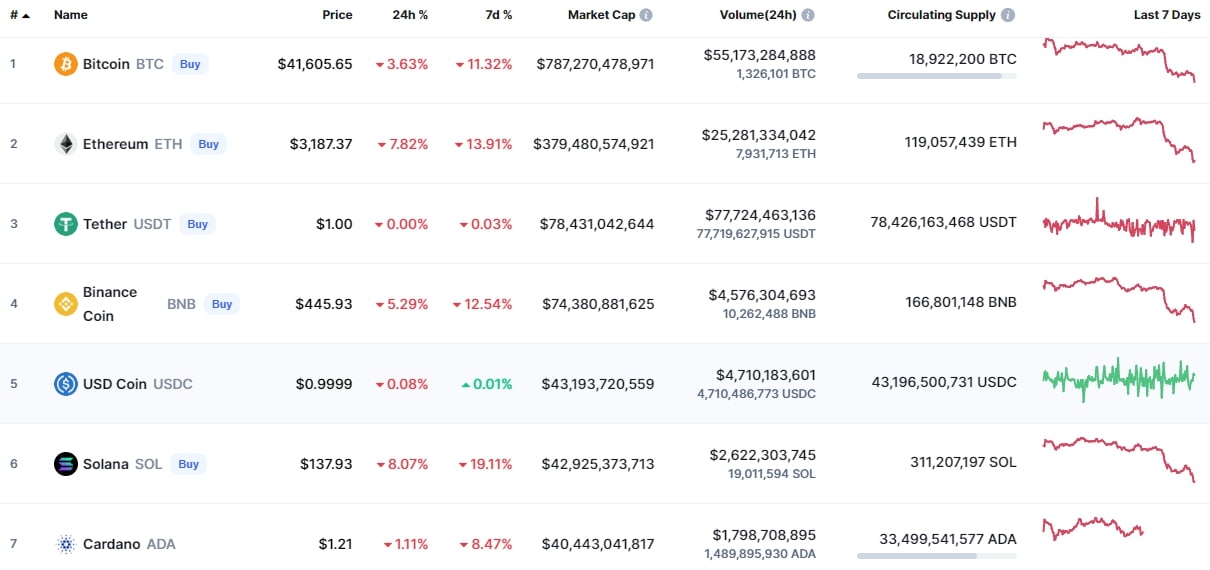
Task: Click Bitcoin volume $55,173,284,888
Action: pyautogui.click(x=760, y=55)
